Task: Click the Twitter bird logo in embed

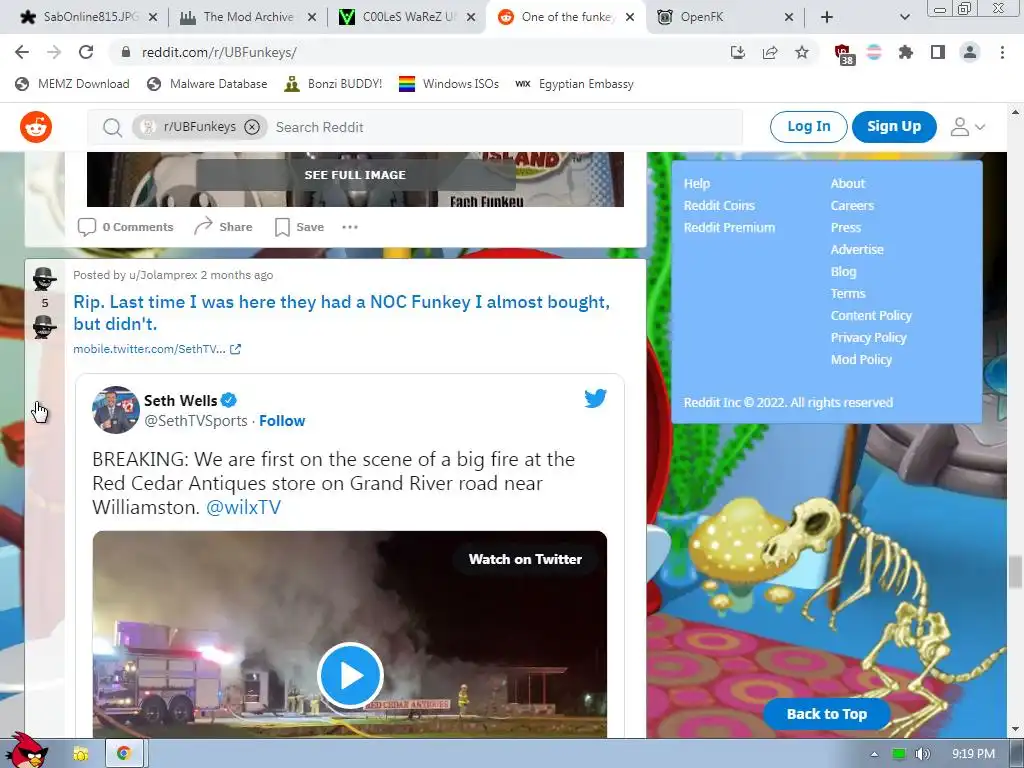Action: (x=596, y=398)
